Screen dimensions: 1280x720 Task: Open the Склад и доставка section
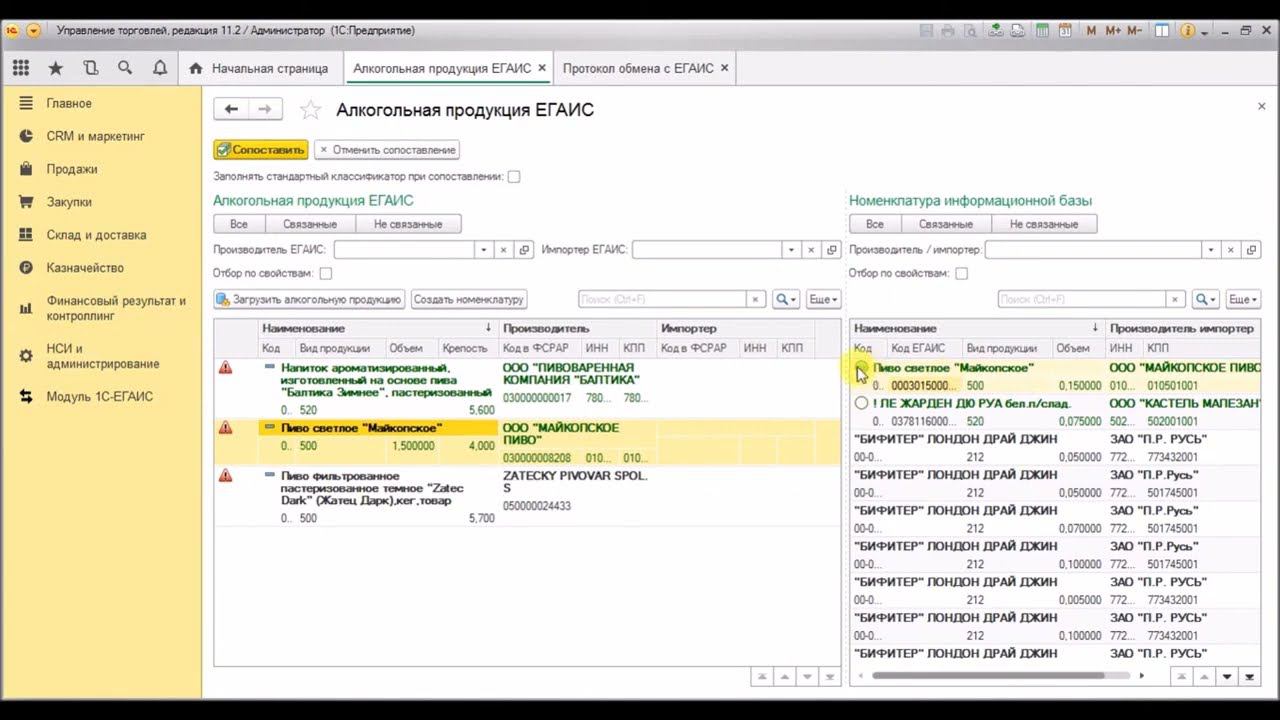point(96,235)
